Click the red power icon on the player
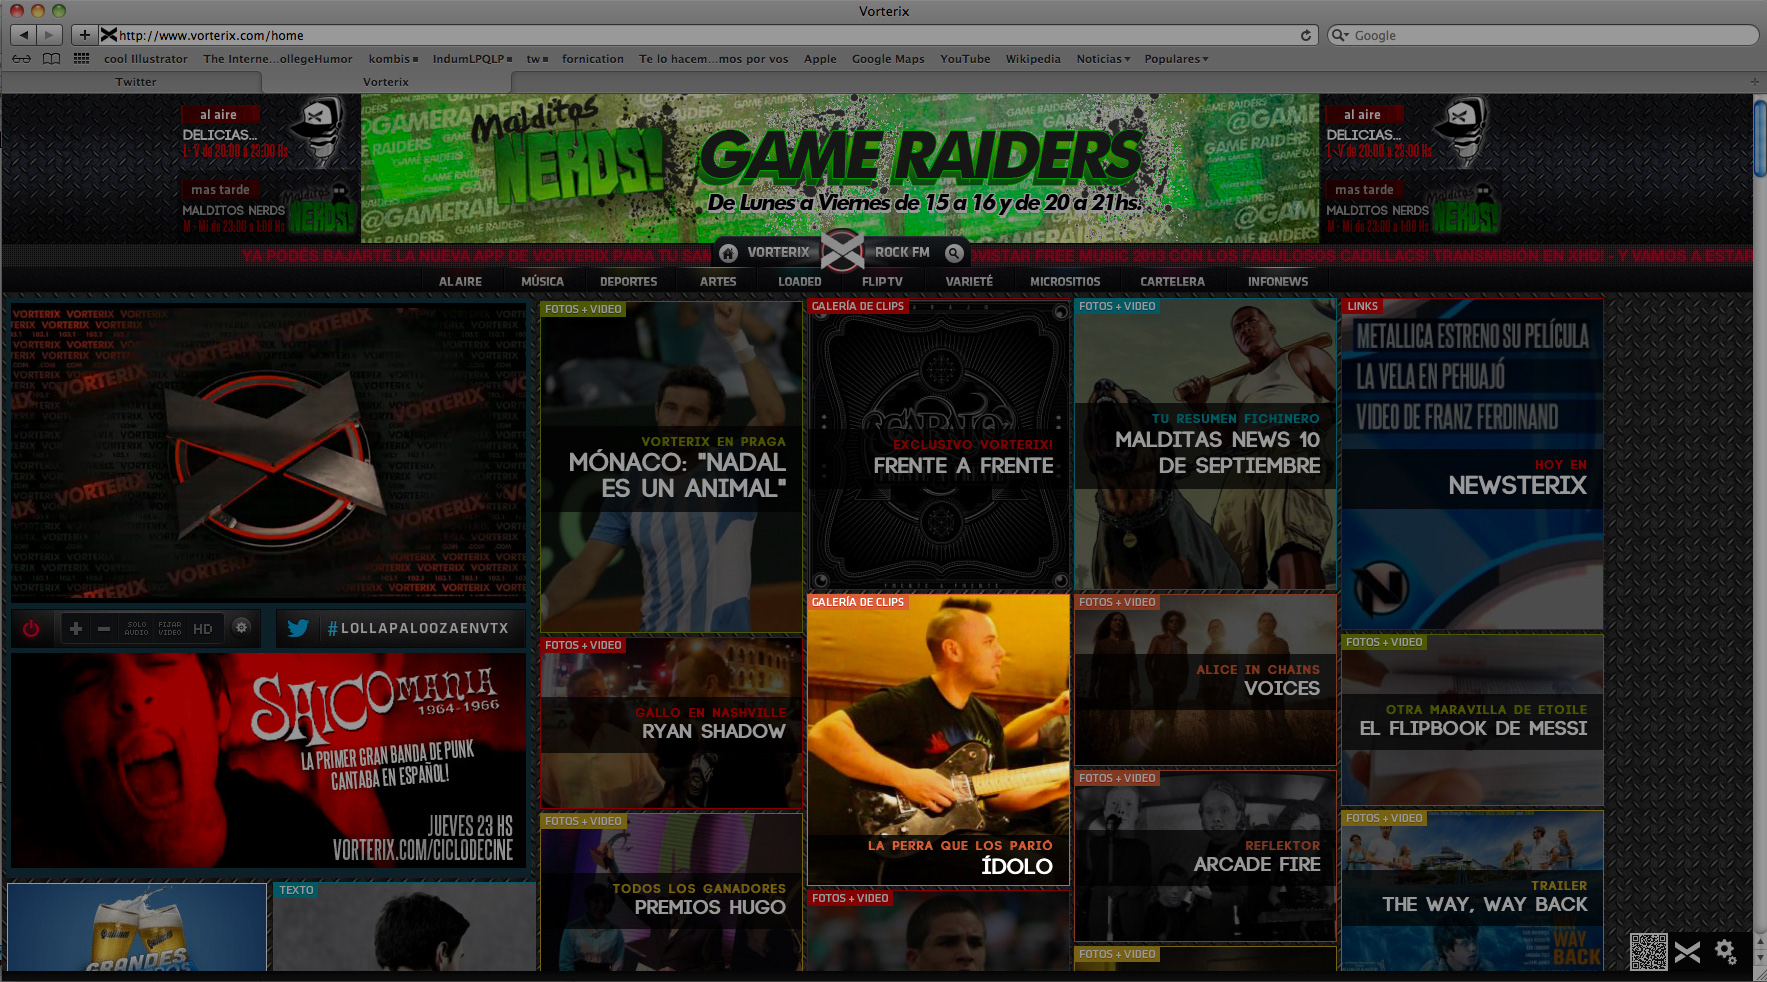Screen dimensions: 1767x982 [x=31, y=629]
